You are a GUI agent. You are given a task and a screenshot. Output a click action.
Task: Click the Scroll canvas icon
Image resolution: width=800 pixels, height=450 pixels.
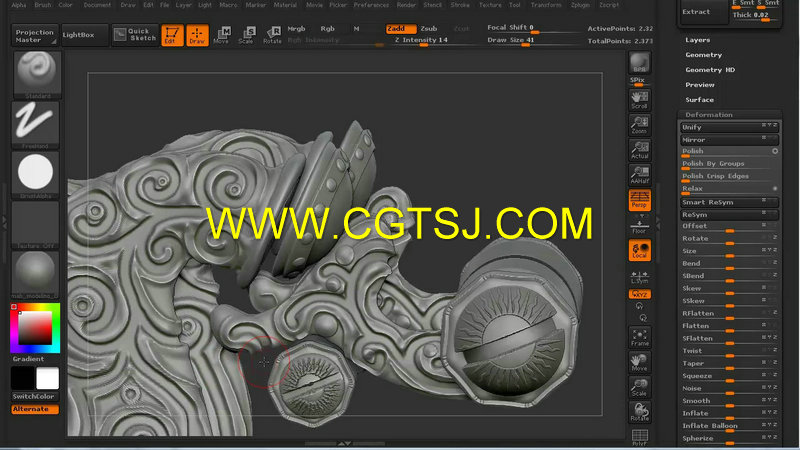(639, 100)
